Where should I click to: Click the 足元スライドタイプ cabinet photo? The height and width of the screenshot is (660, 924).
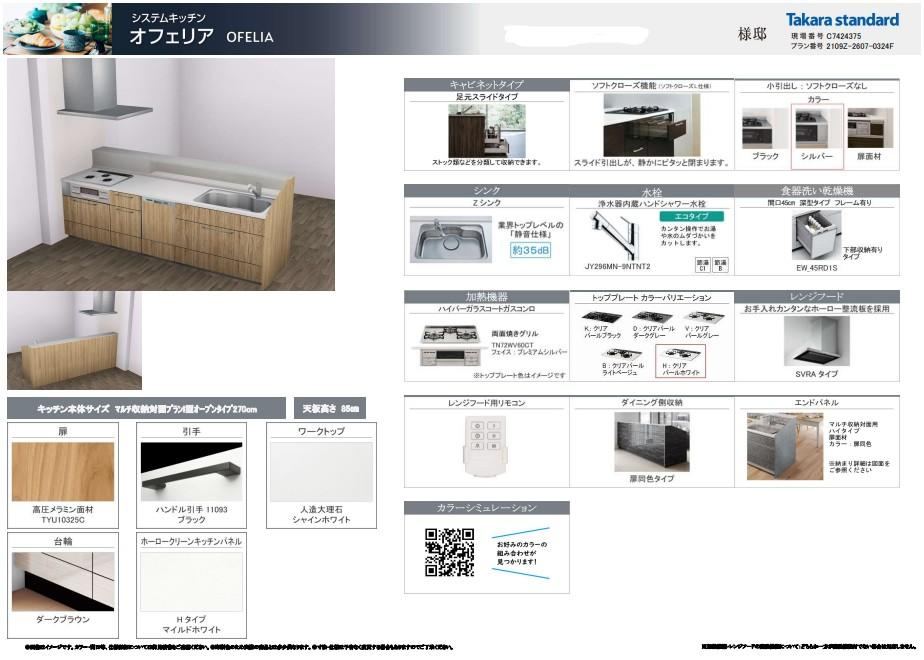[487, 130]
